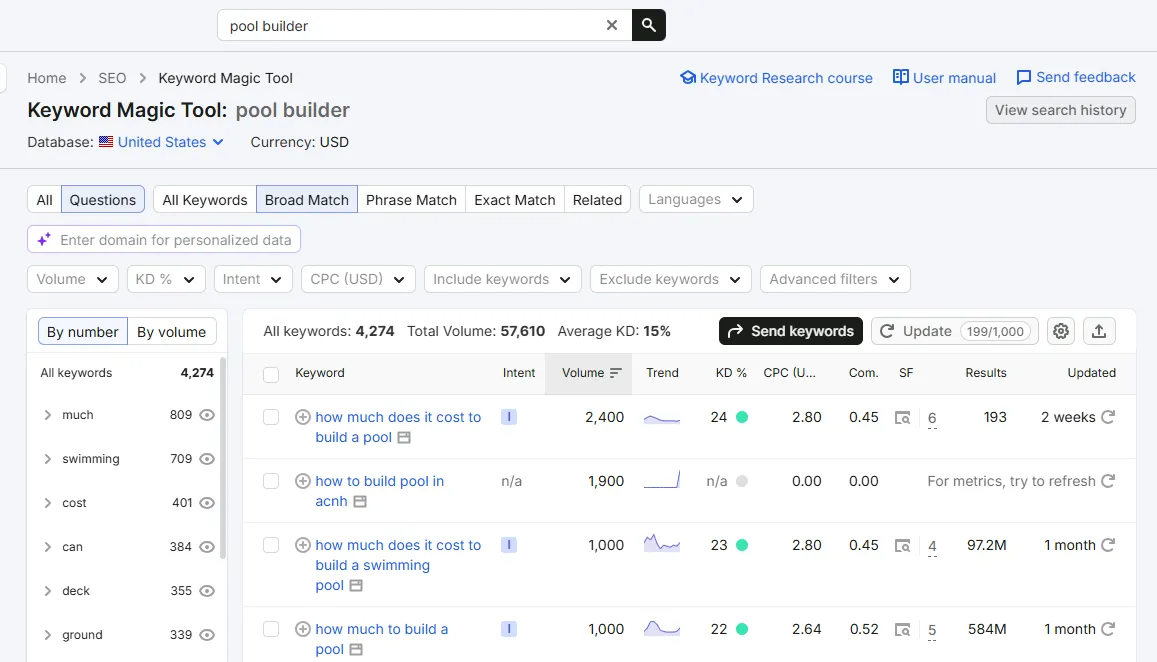1157x662 pixels.
Task: Switch to Phrase Match tab
Action: (411, 199)
